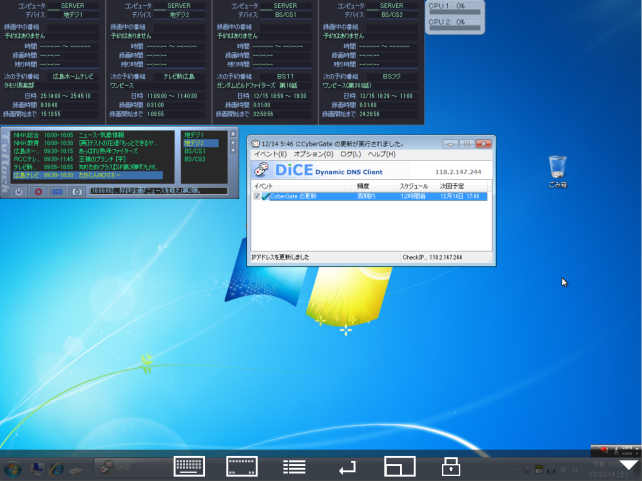Select the 広島ホー 09:30-10:15 program row
The image size is (642, 481).
(88, 151)
